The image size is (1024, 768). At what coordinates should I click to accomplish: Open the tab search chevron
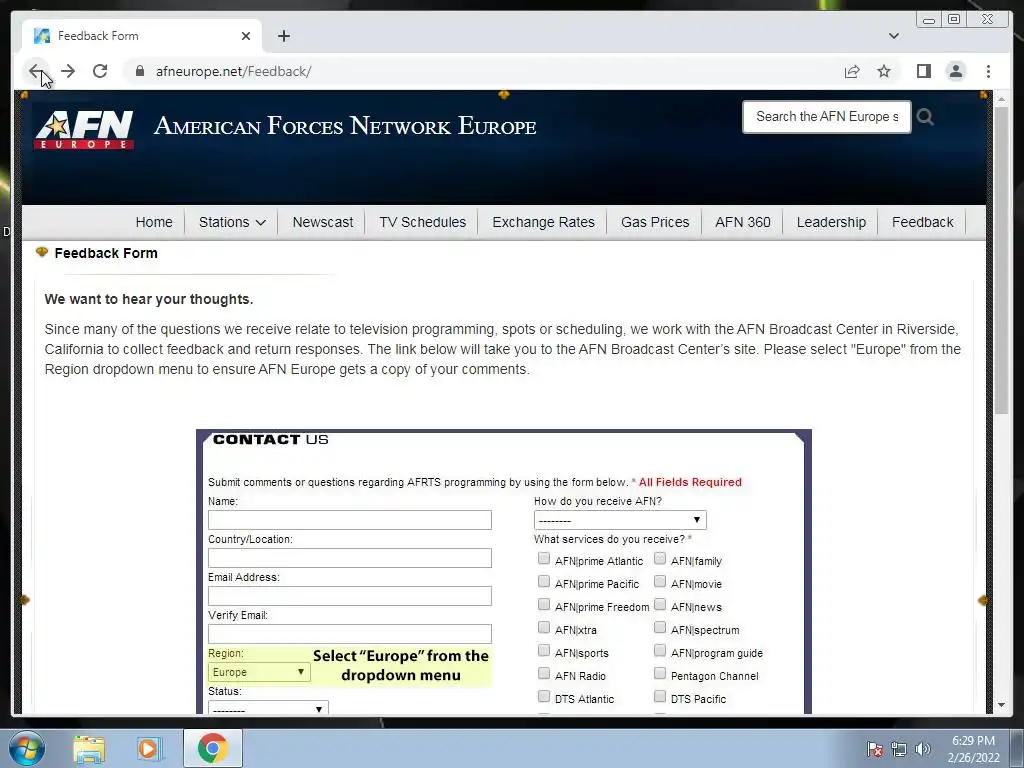(893, 36)
